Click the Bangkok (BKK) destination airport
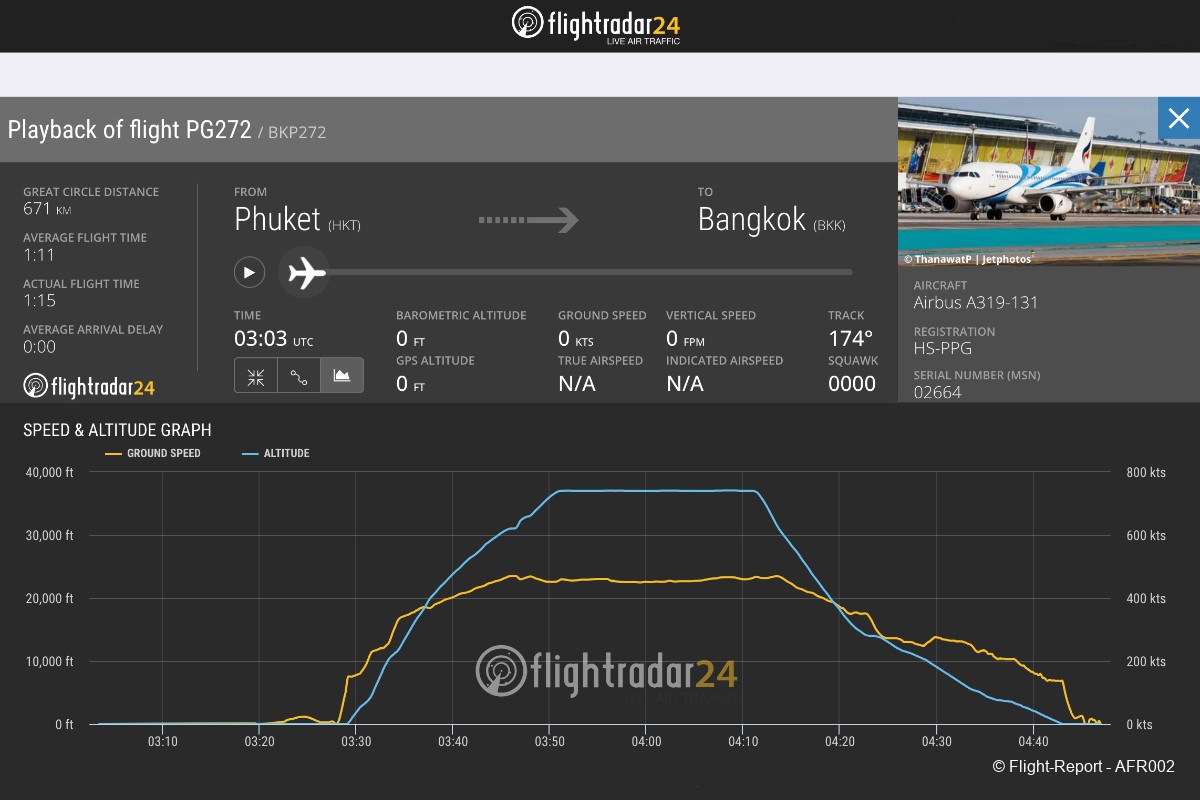Viewport: 1200px width, 800px height. pos(771,220)
